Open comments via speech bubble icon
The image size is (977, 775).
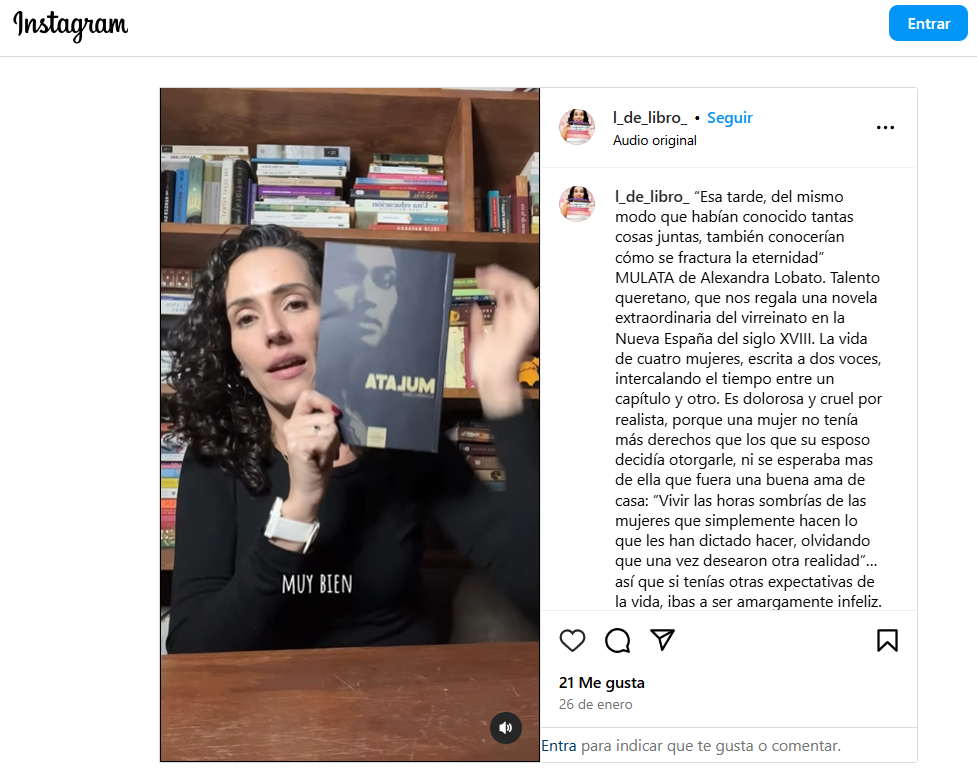click(x=617, y=640)
